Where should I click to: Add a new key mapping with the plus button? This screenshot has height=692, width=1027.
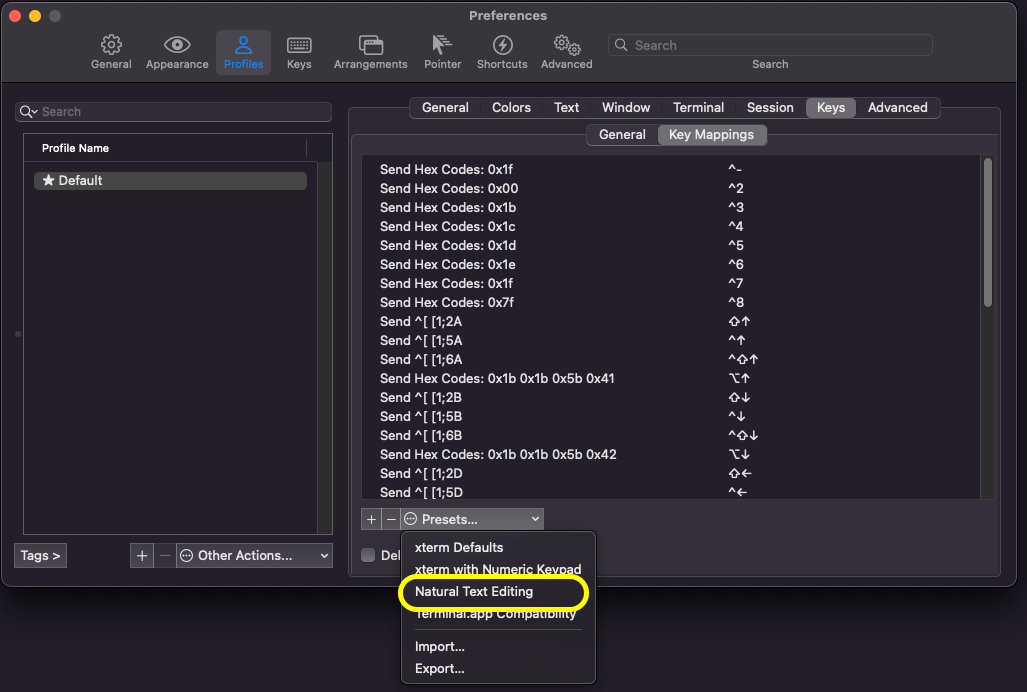click(x=371, y=519)
